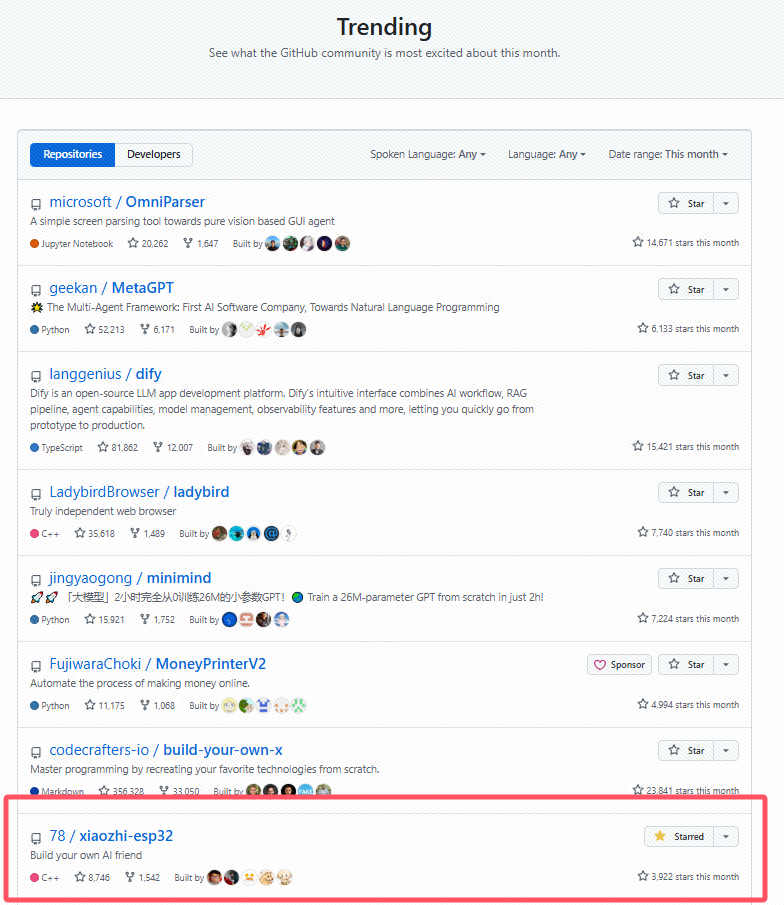Select the Repositories tab

tap(72, 155)
